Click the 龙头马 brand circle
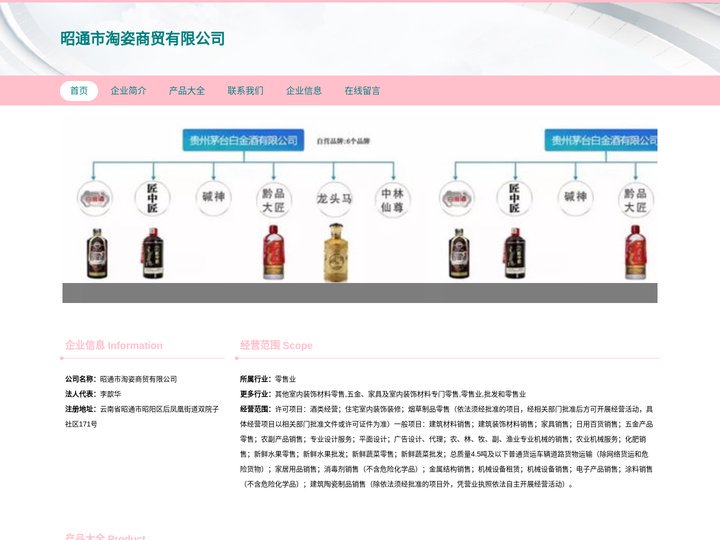 point(334,199)
